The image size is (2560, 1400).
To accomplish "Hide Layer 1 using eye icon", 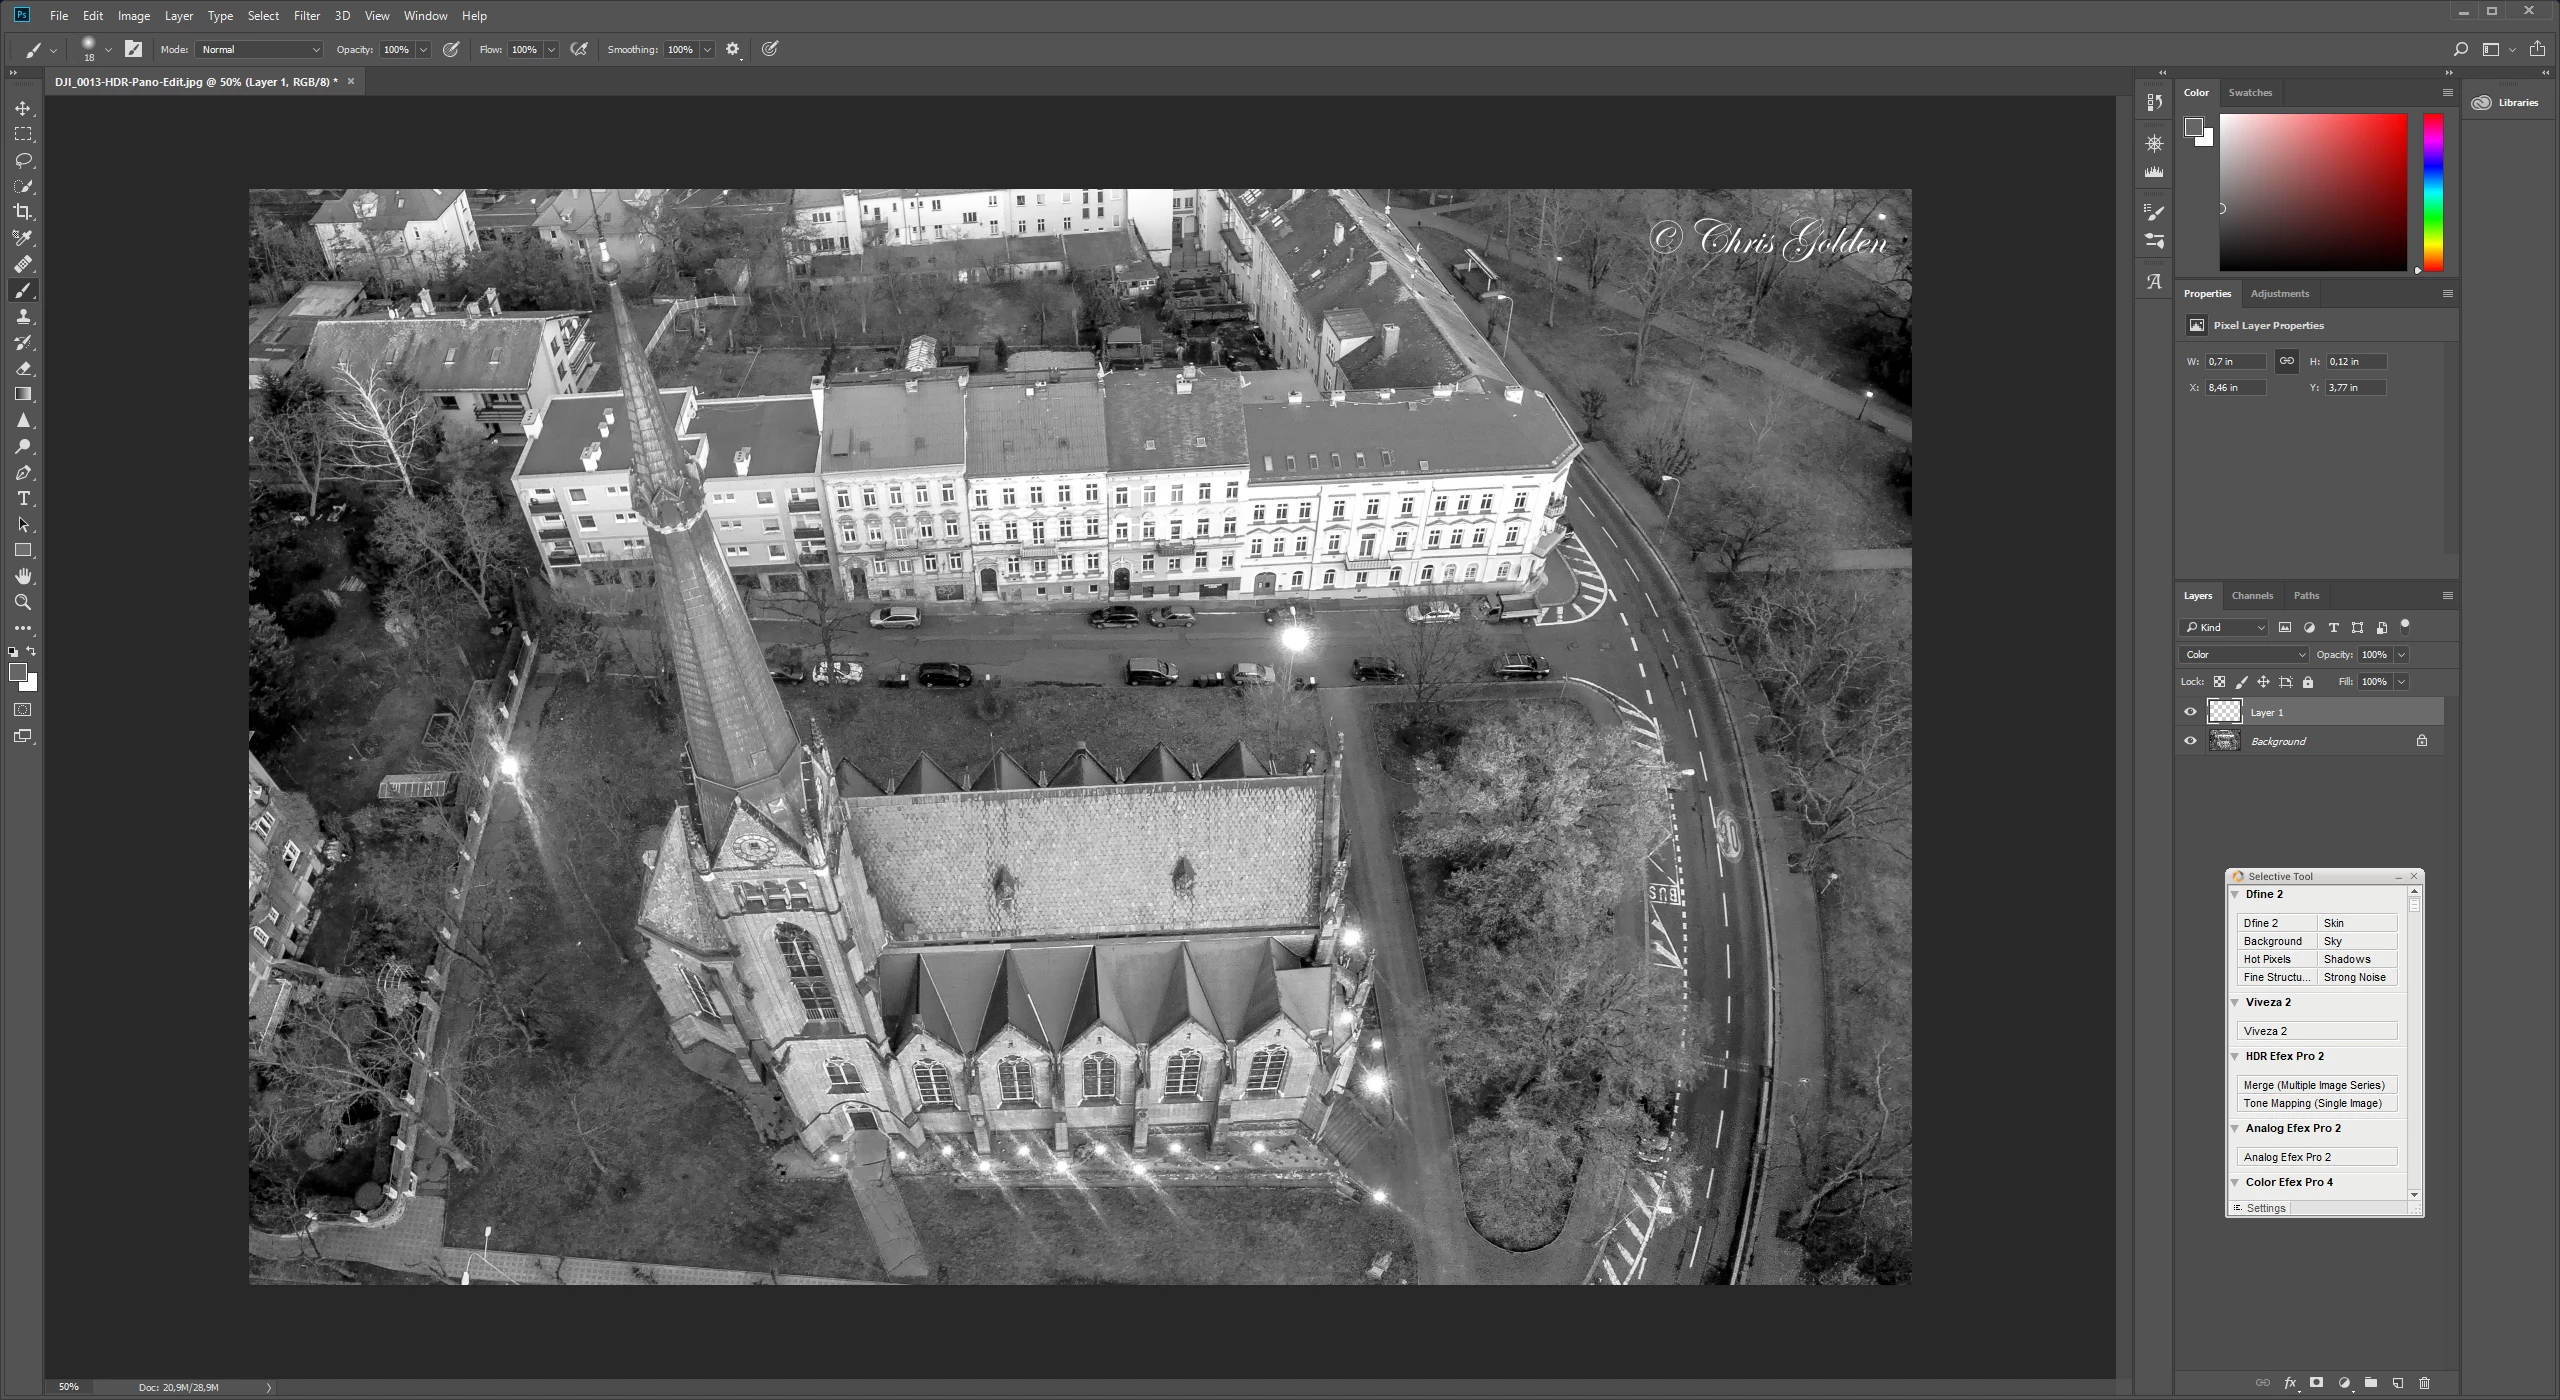I will click(2190, 712).
